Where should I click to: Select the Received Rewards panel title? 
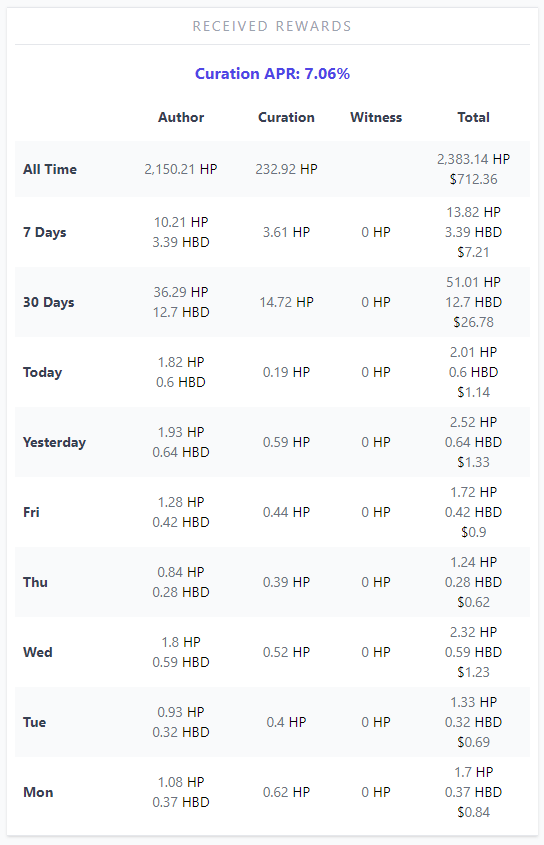tap(272, 26)
